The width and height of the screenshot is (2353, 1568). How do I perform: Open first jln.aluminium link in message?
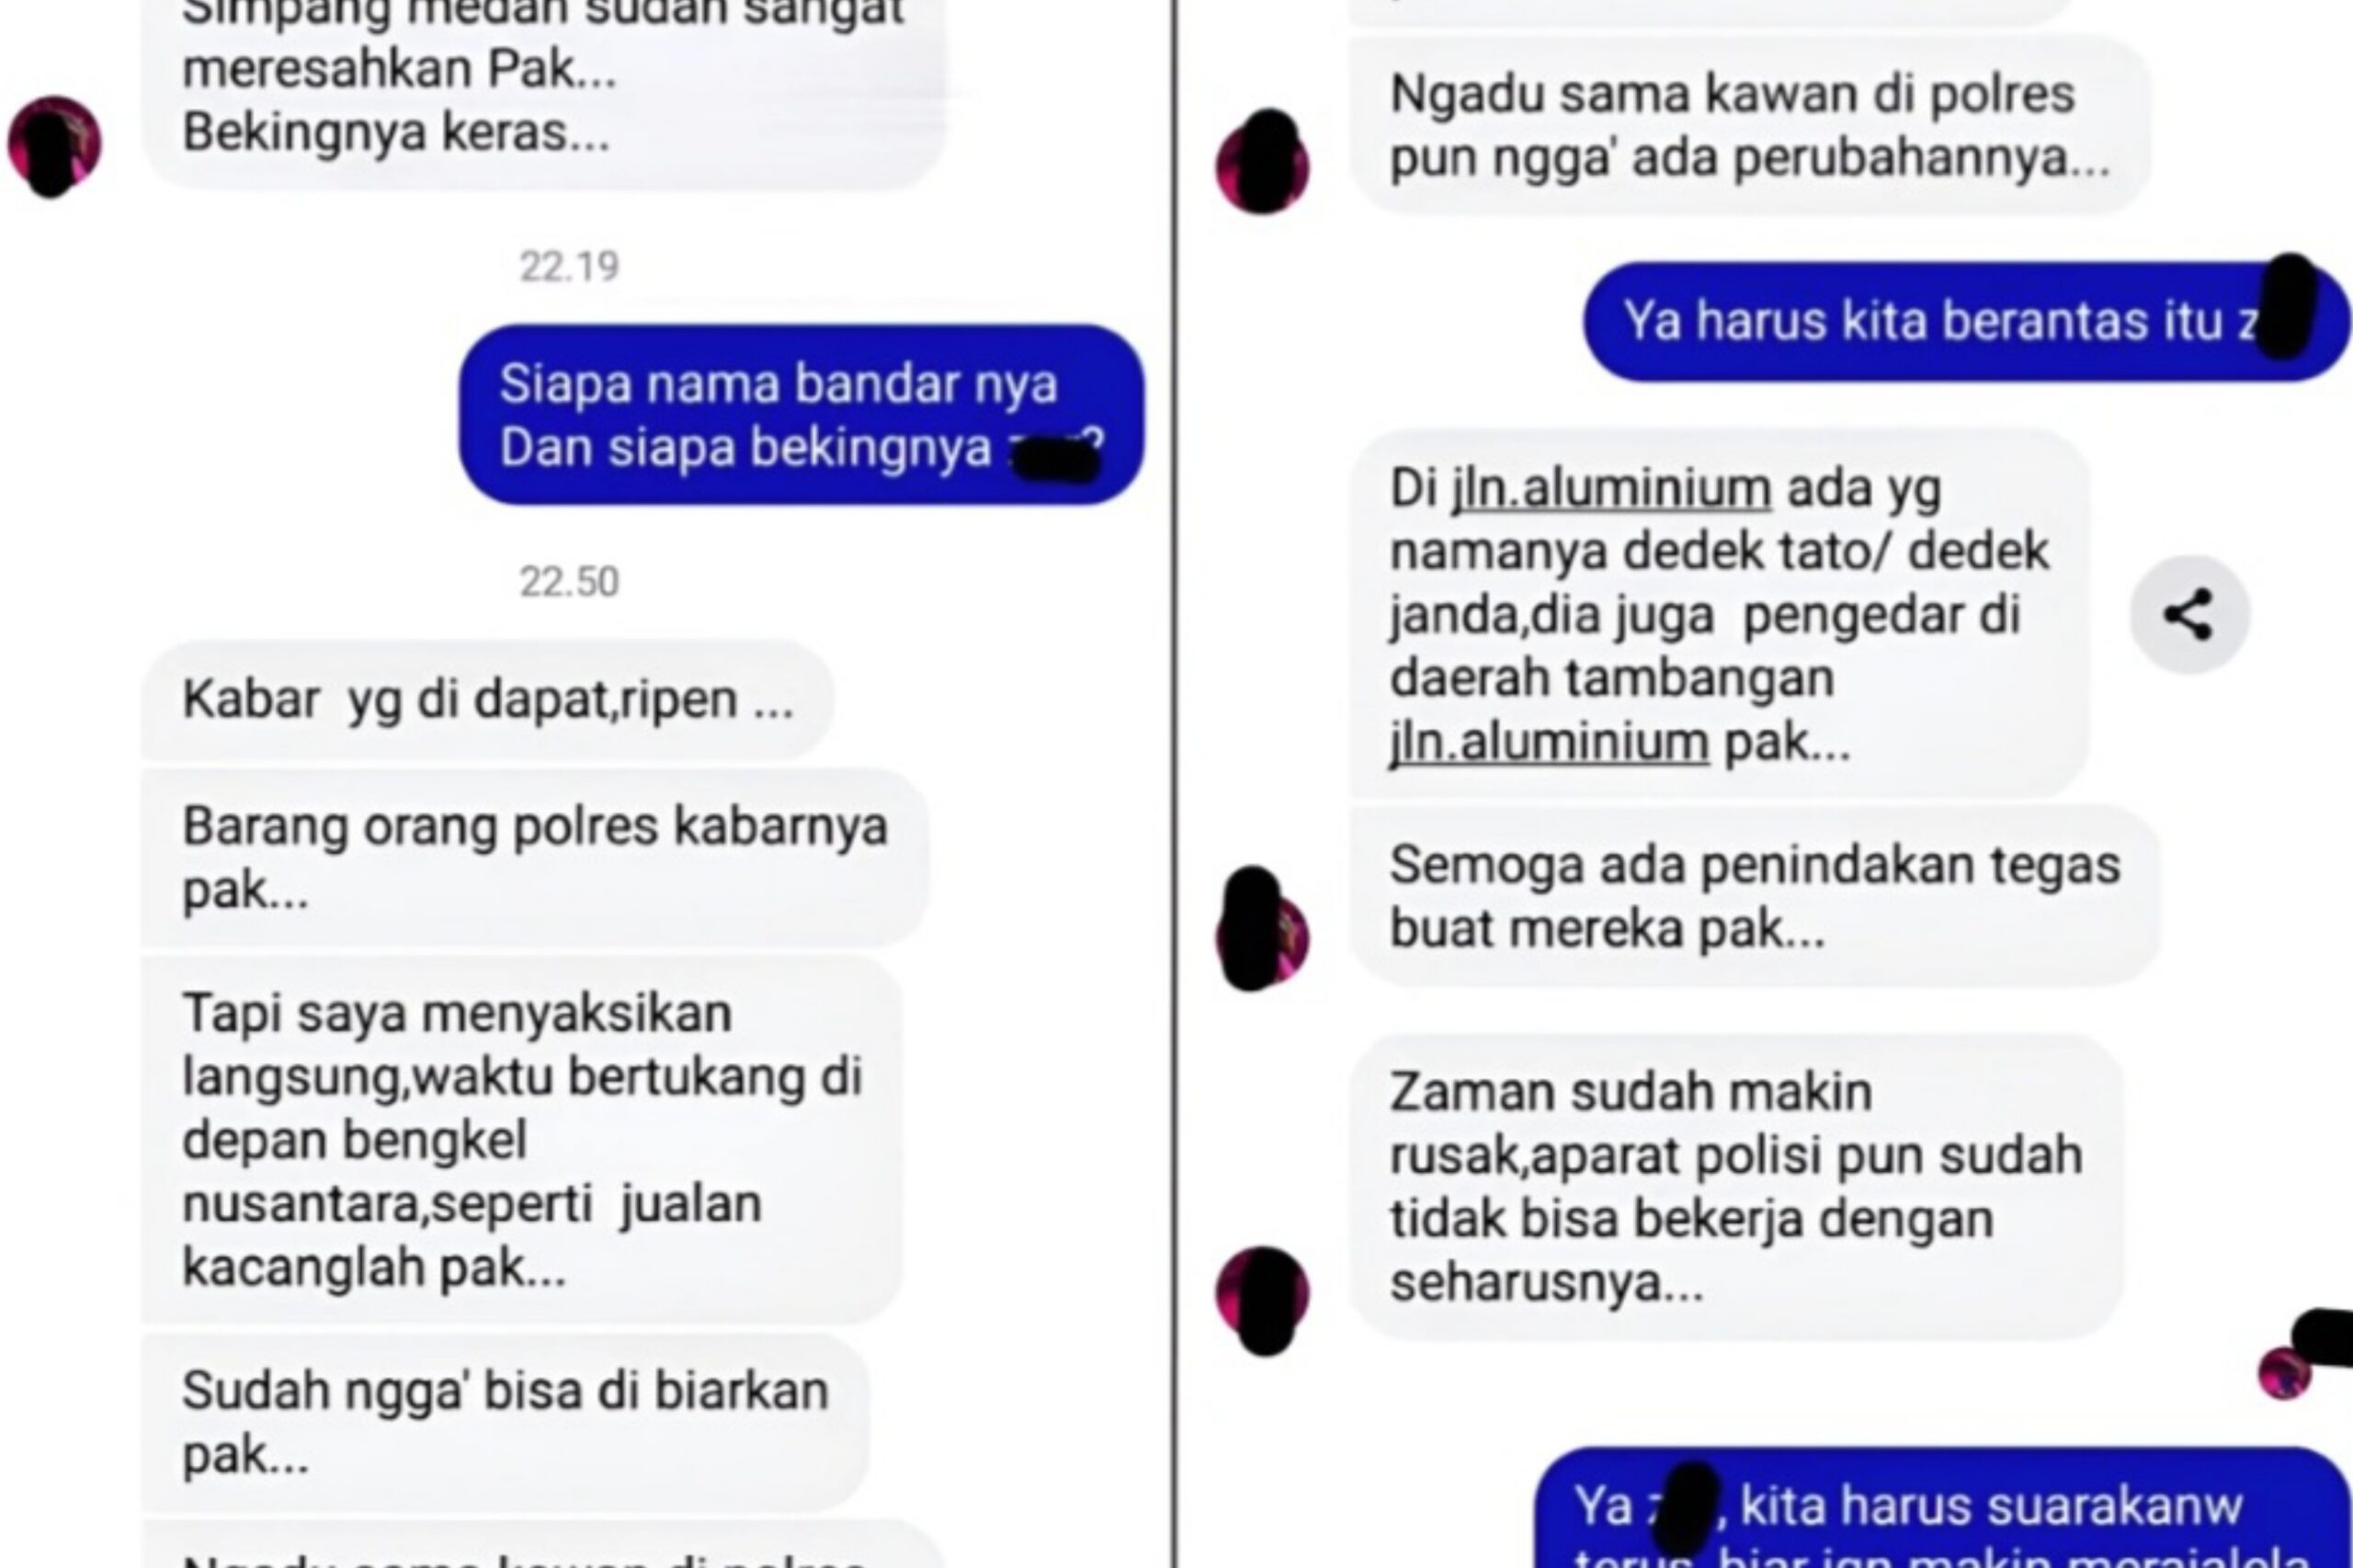[1611, 489]
